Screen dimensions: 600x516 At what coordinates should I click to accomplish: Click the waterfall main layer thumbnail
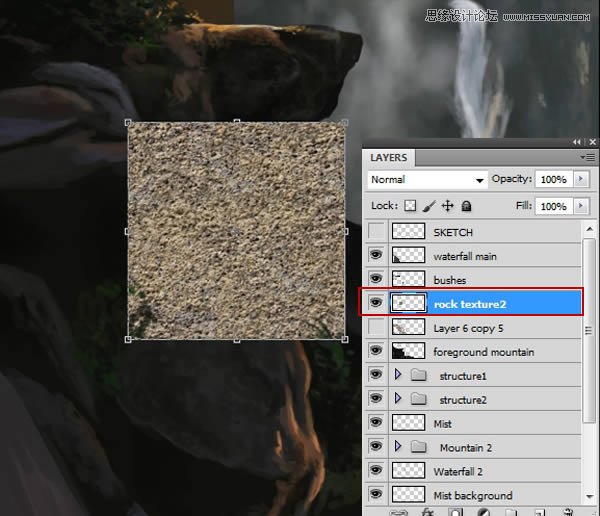(x=408, y=255)
